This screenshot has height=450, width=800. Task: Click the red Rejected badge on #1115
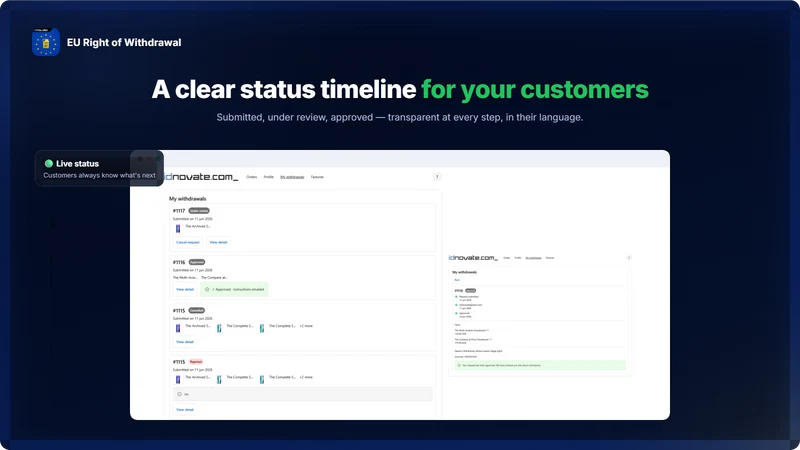pos(196,362)
